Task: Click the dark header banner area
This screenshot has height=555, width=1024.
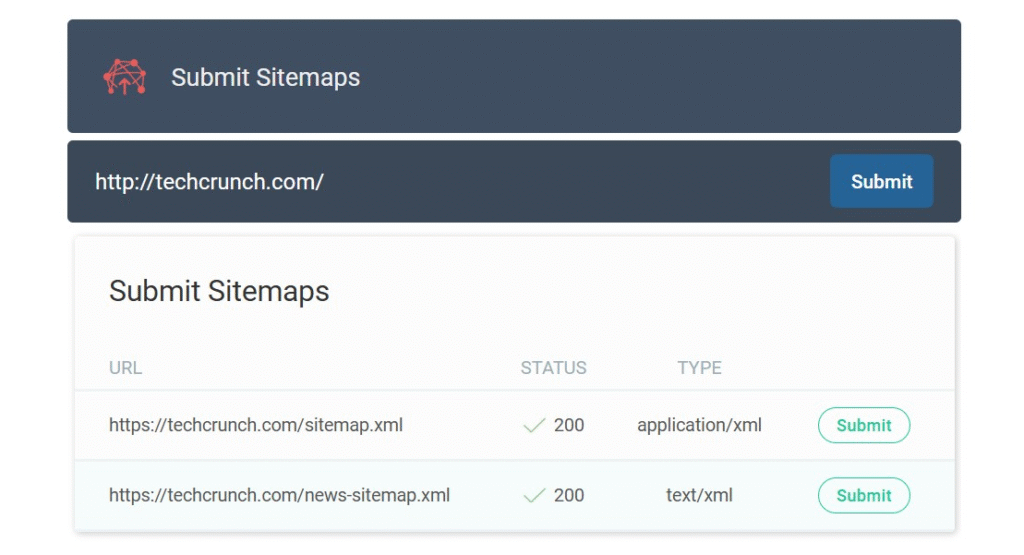Action: point(514,76)
